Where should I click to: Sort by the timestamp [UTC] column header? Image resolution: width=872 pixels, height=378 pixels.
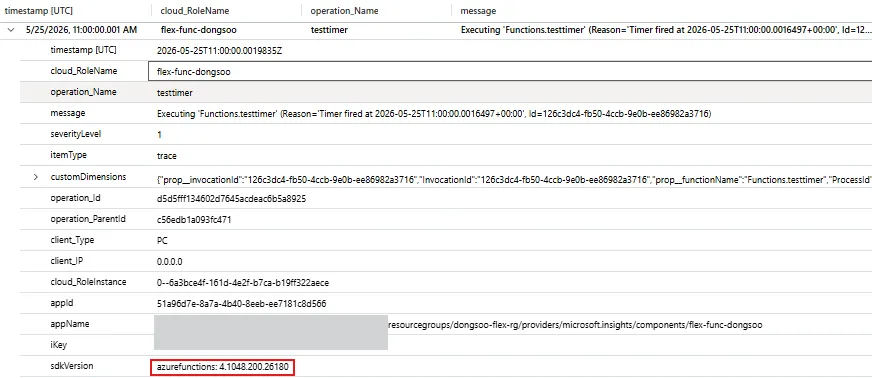38,11
